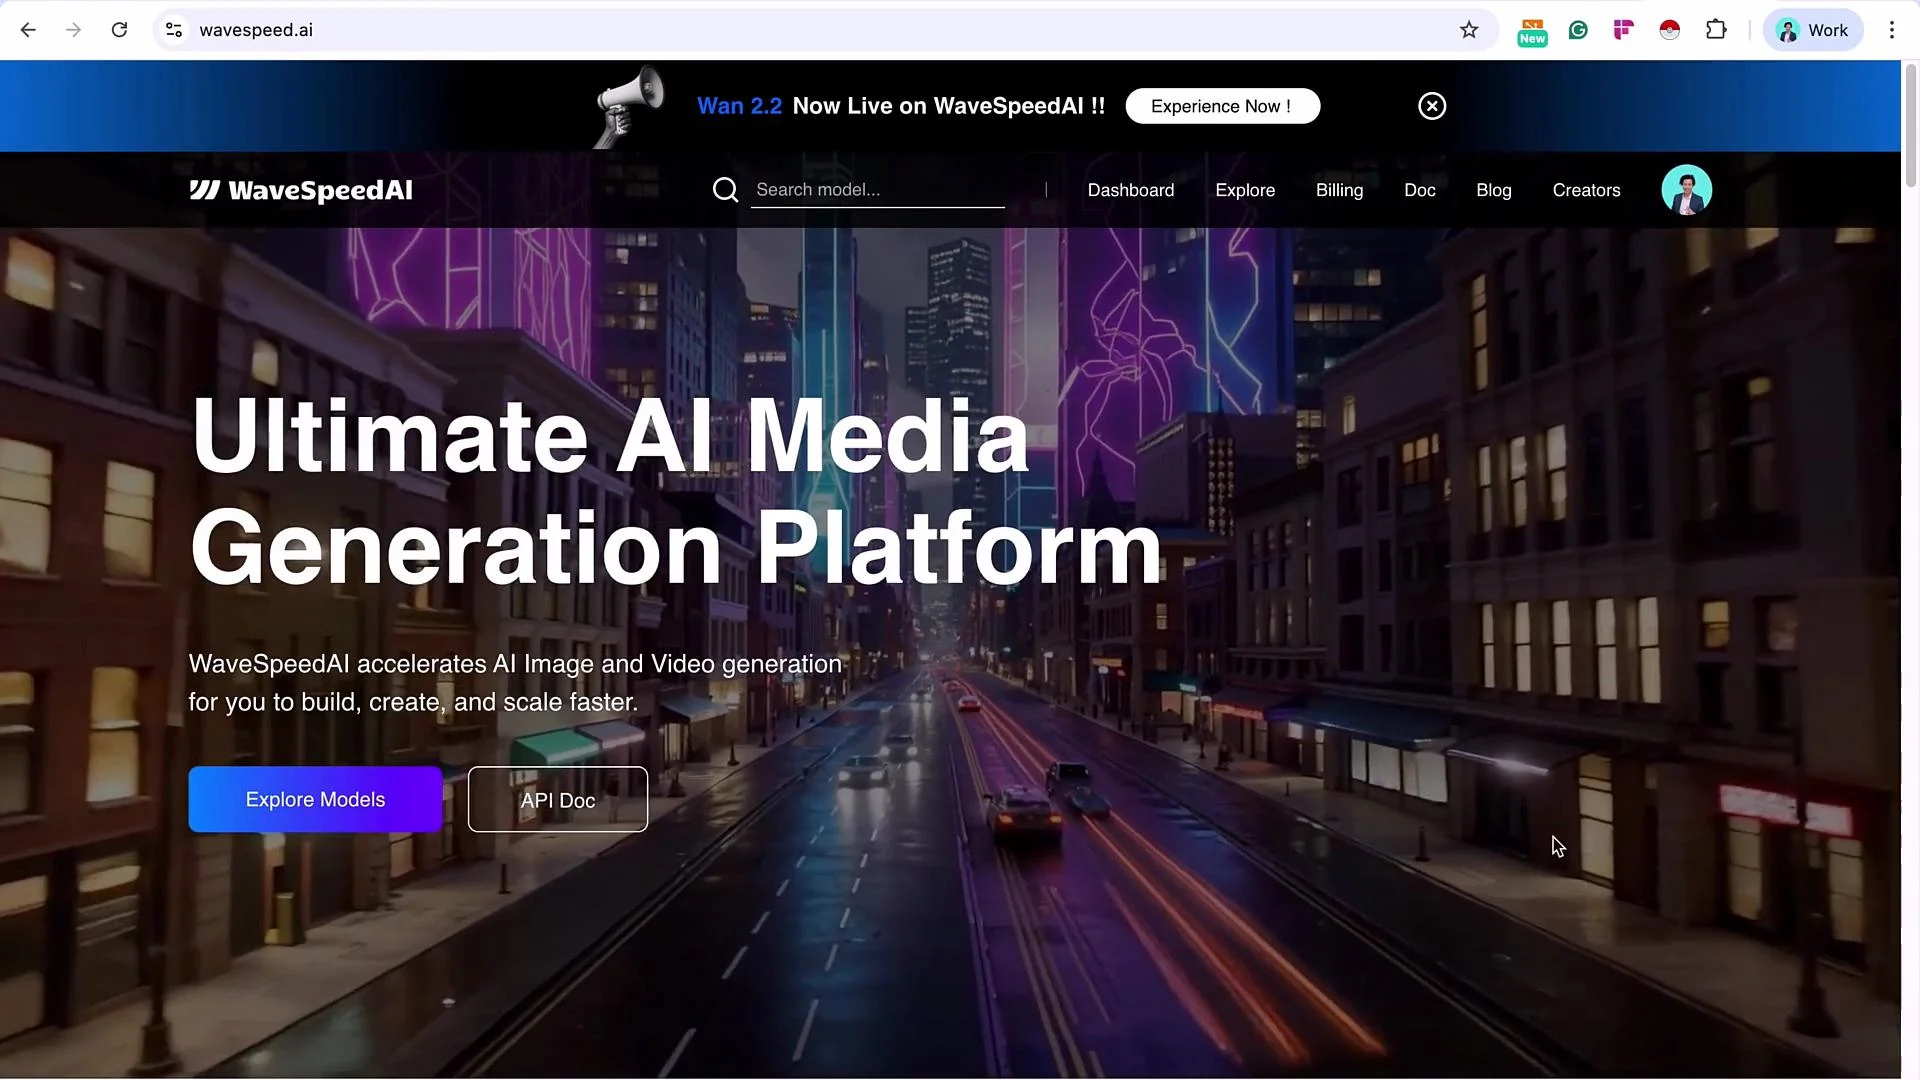Click the megaphone image in banner
Viewport: 1920px width, 1080px height.
pyautogui.click(x=629, y=106)
